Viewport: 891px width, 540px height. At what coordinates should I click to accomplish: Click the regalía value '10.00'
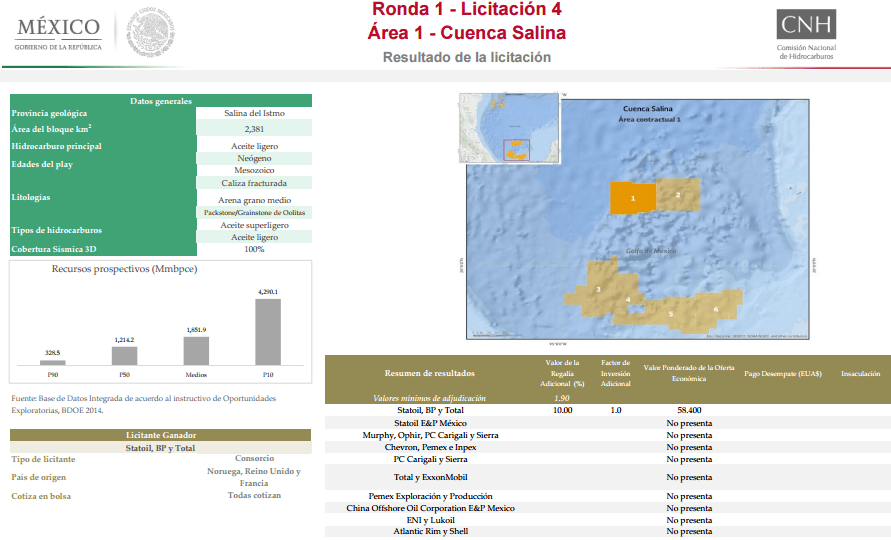tap(563, 410)
